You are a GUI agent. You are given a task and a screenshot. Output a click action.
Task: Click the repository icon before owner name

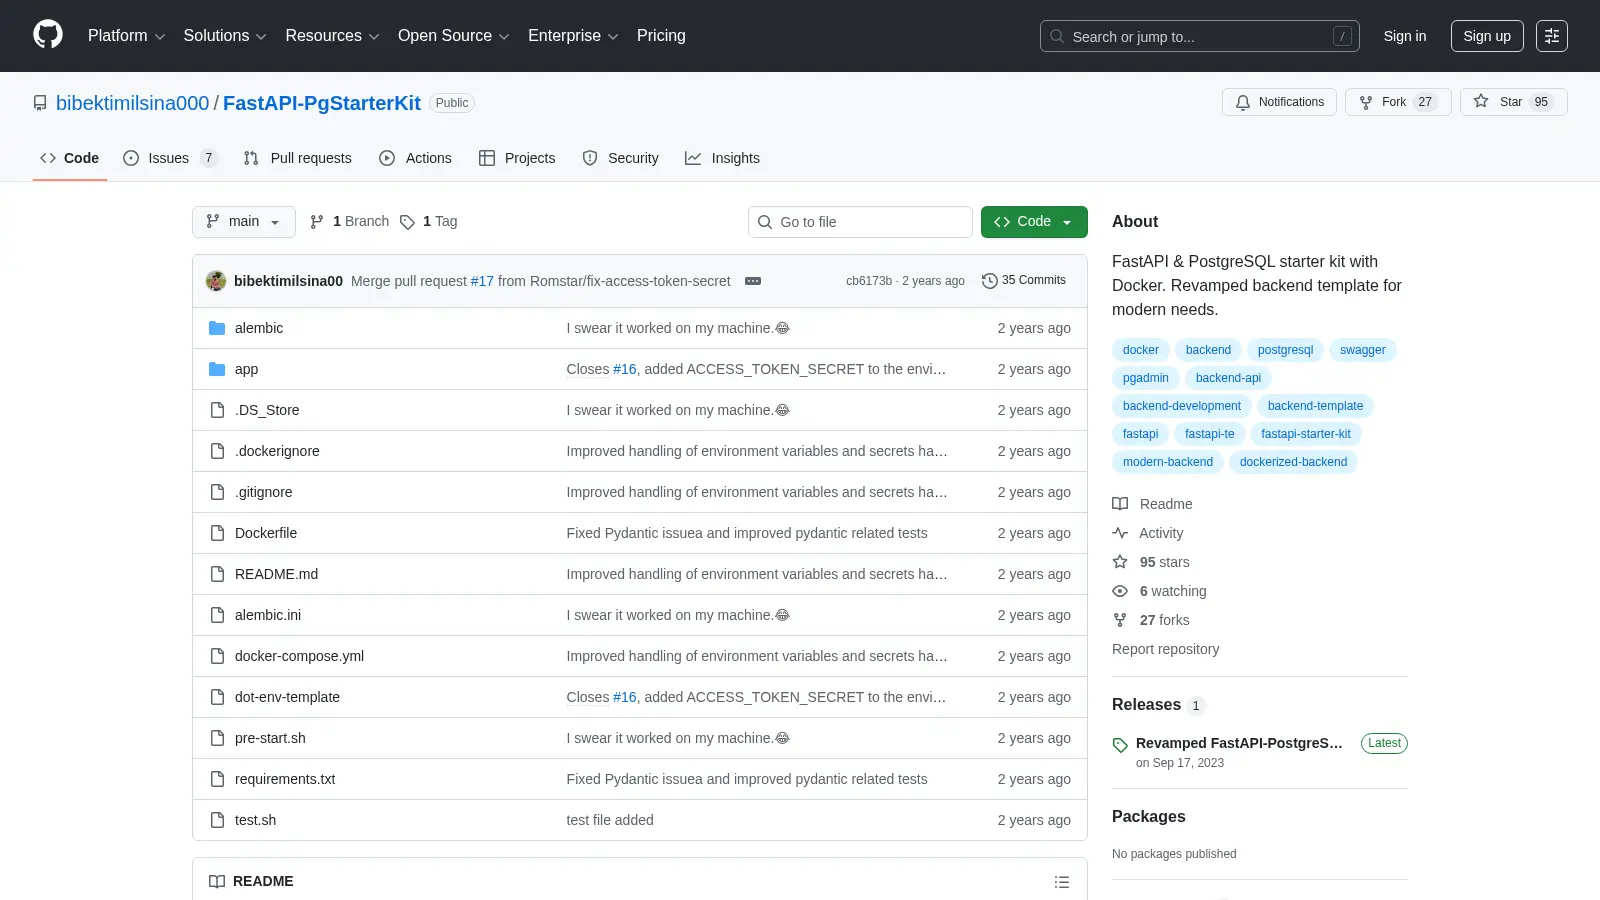coord(40,103)
